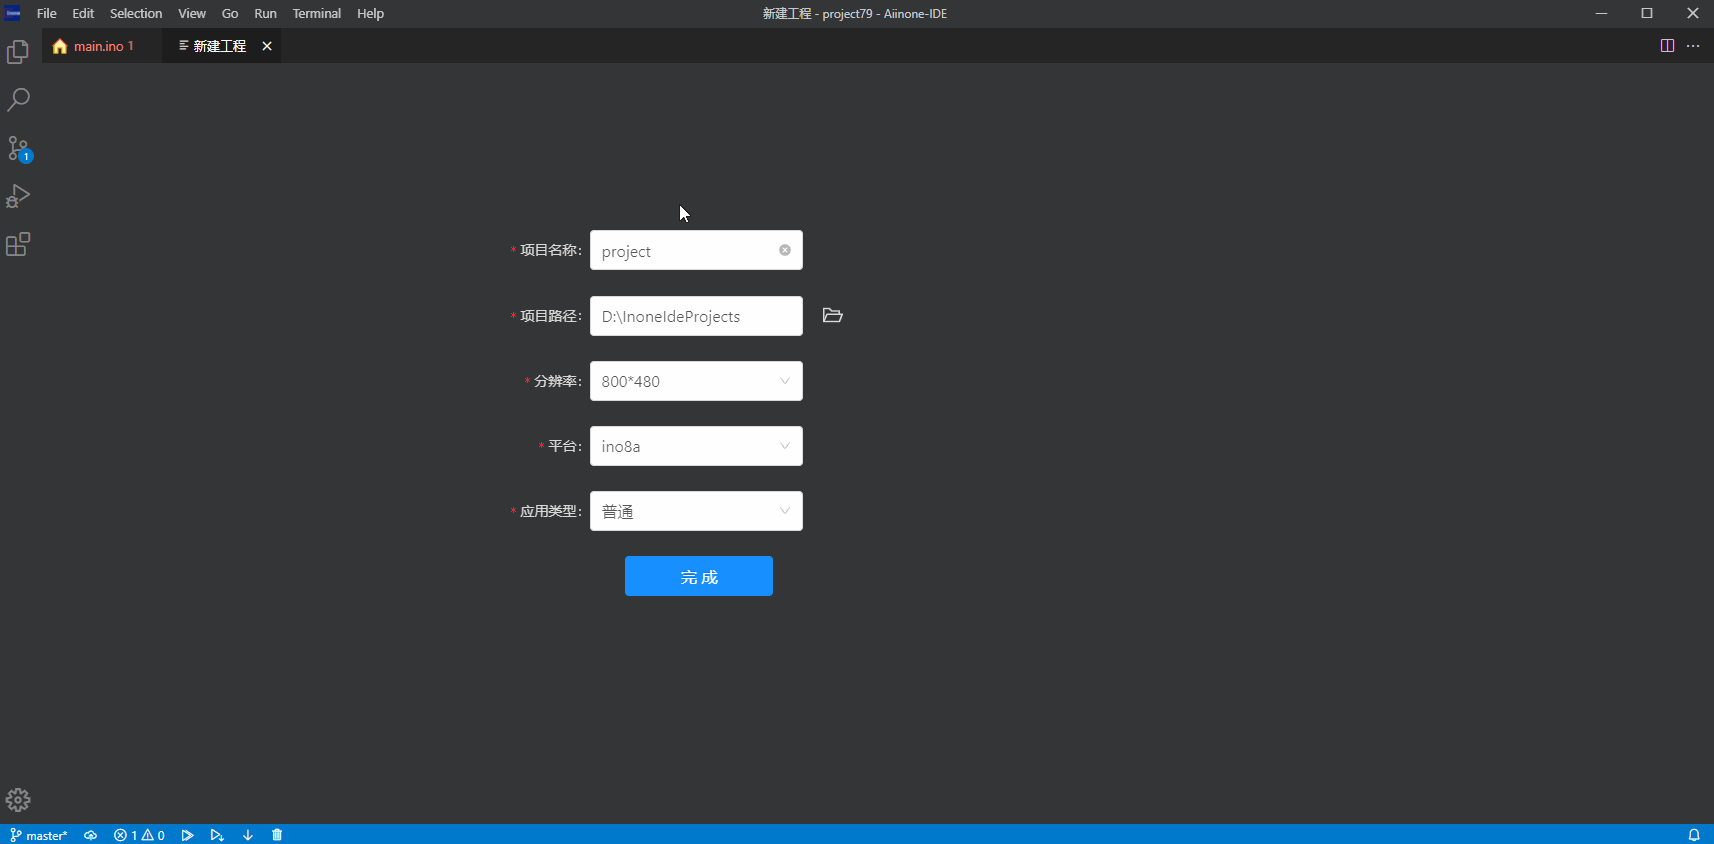Click the 分辨率 label

coord(557,381)
